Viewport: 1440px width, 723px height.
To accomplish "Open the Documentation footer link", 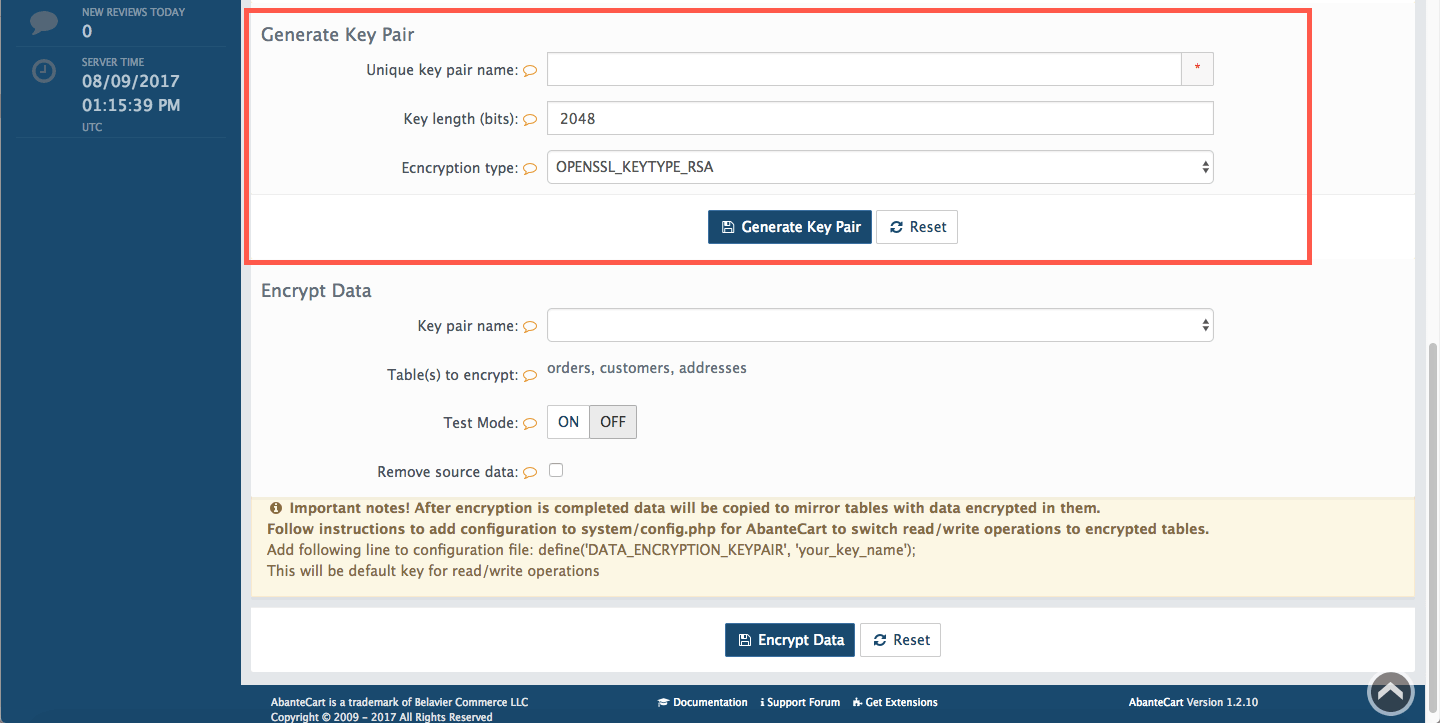I will [702, 702].
